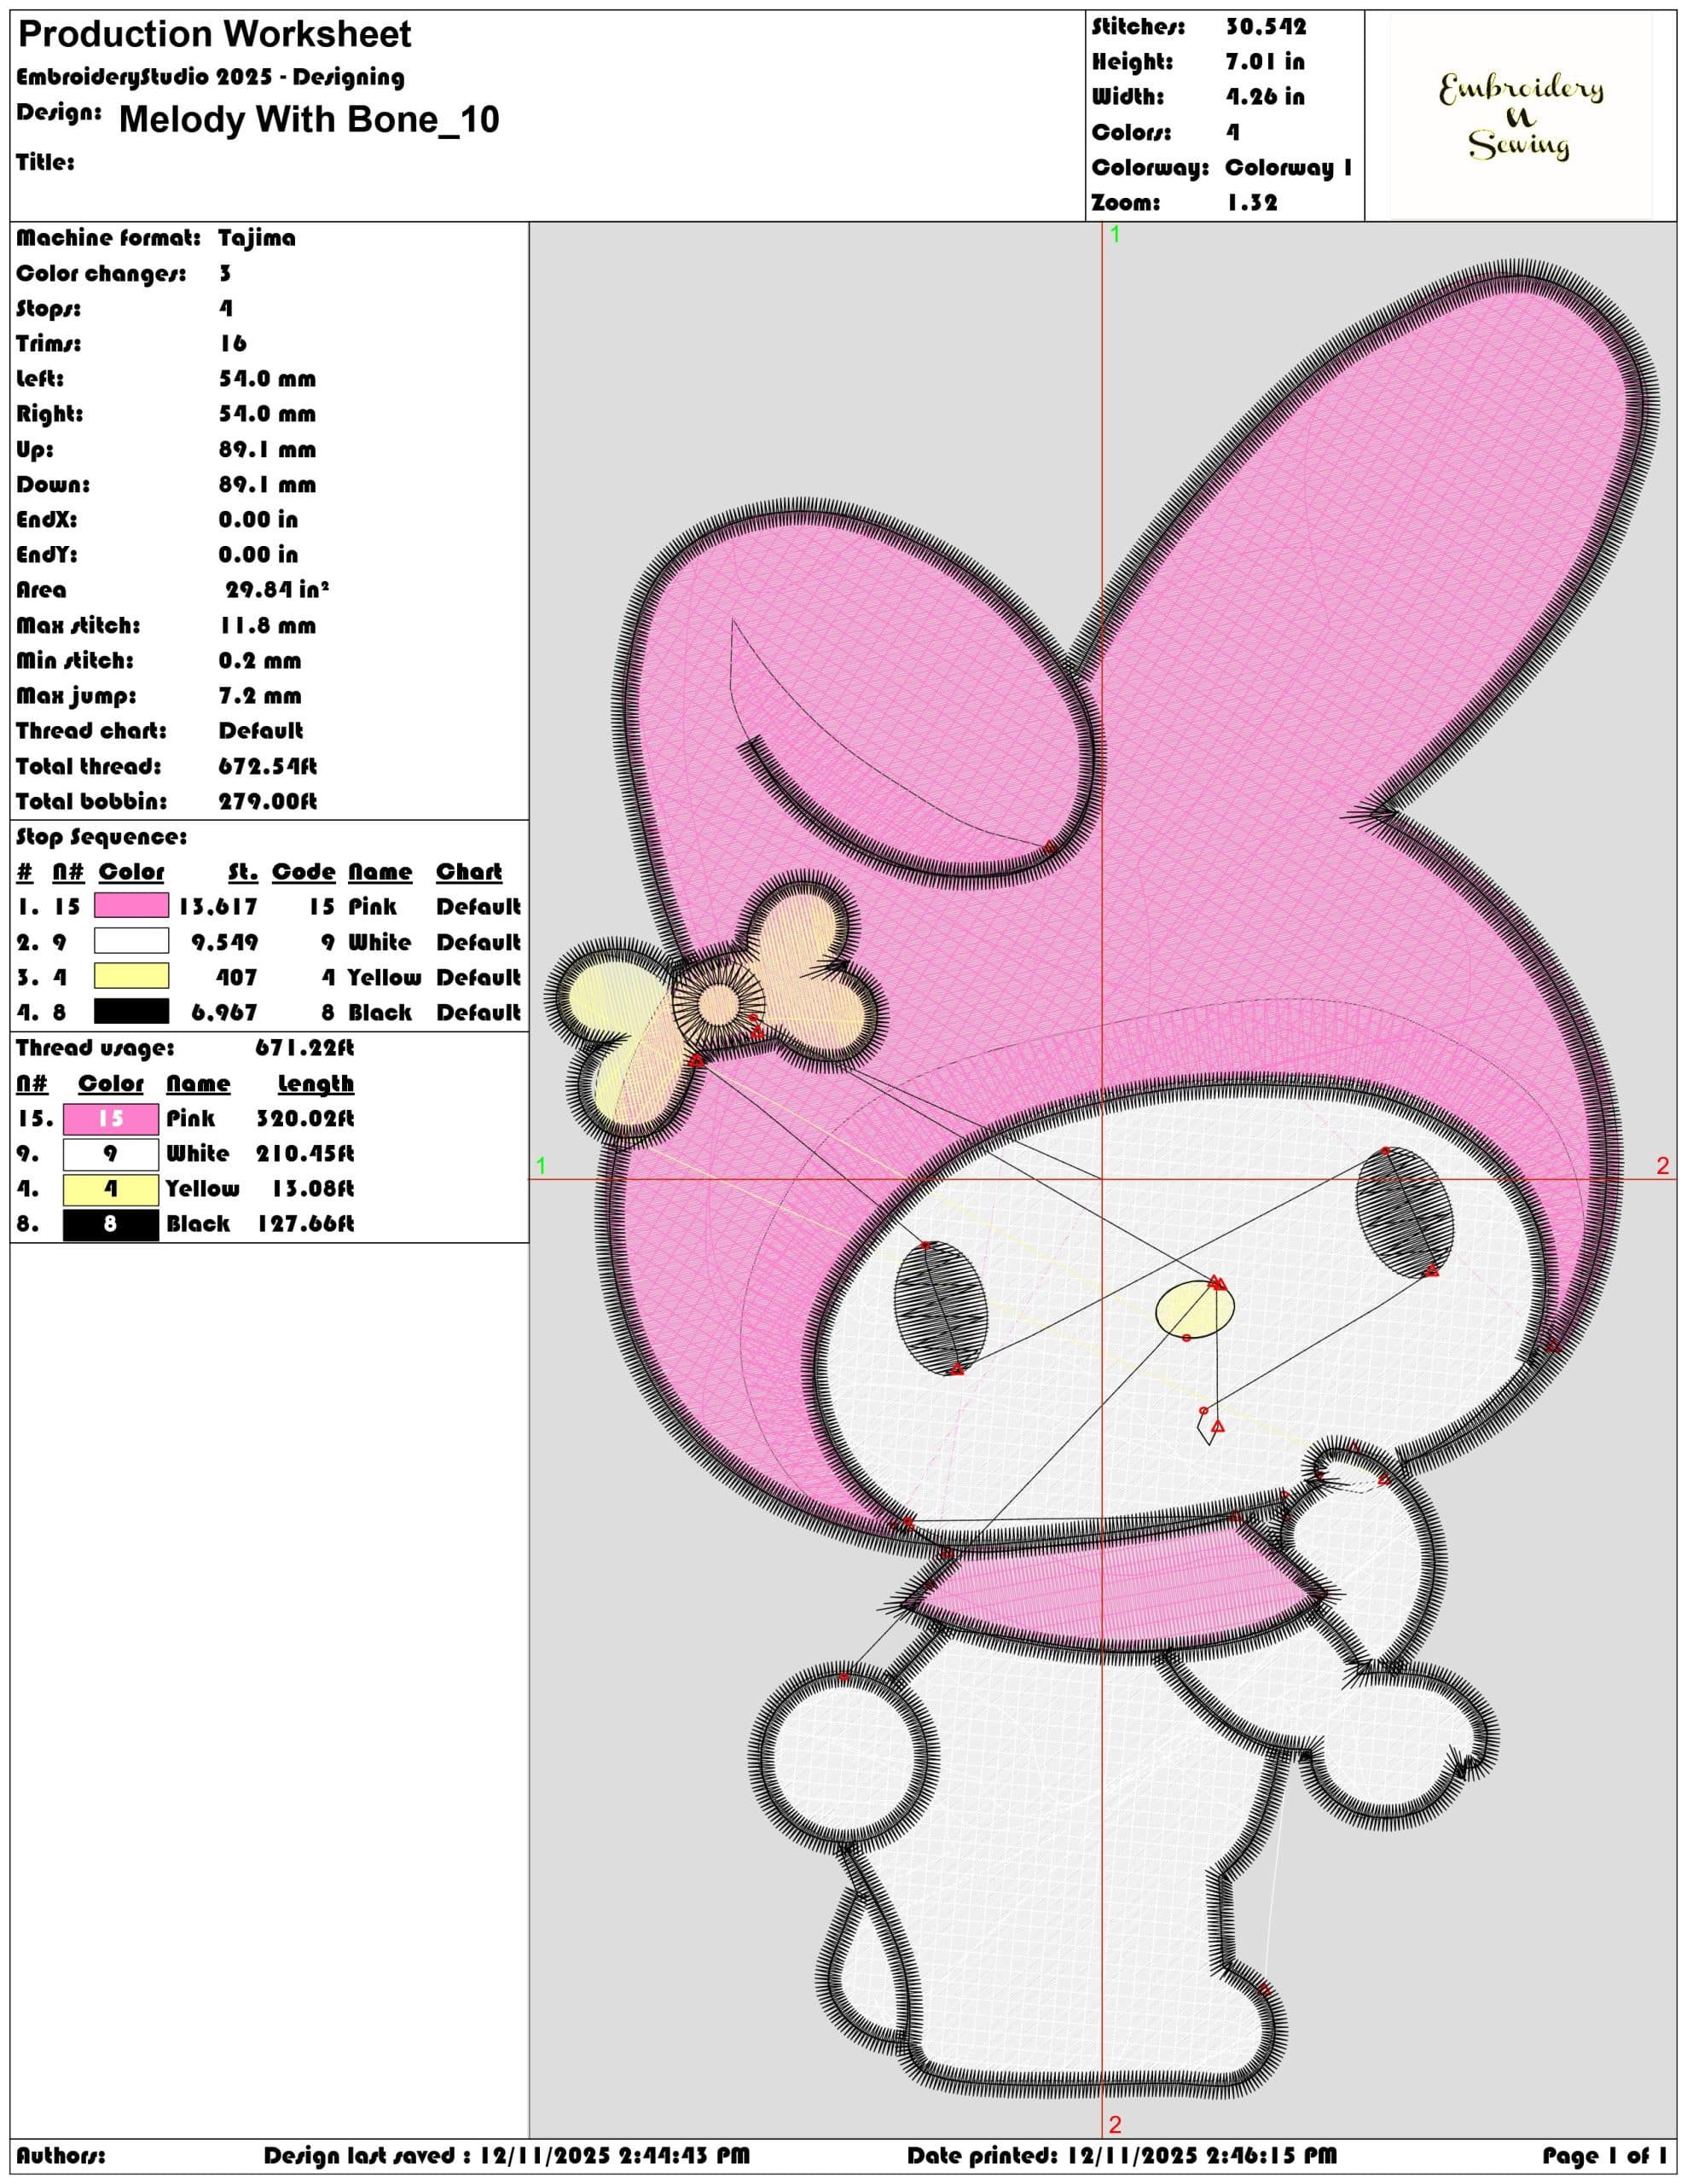Click the stitch count "6,967" in the Black row
The height and width of the screenshot is (2184, 1687).
(x=225, y=1013)
